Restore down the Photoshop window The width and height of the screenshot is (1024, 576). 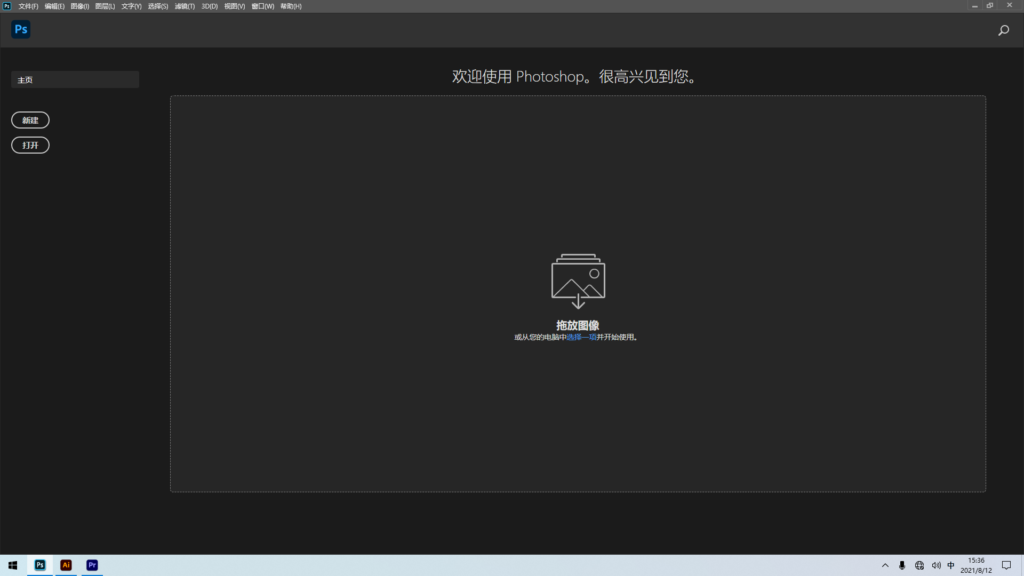(x=990, y=6)
